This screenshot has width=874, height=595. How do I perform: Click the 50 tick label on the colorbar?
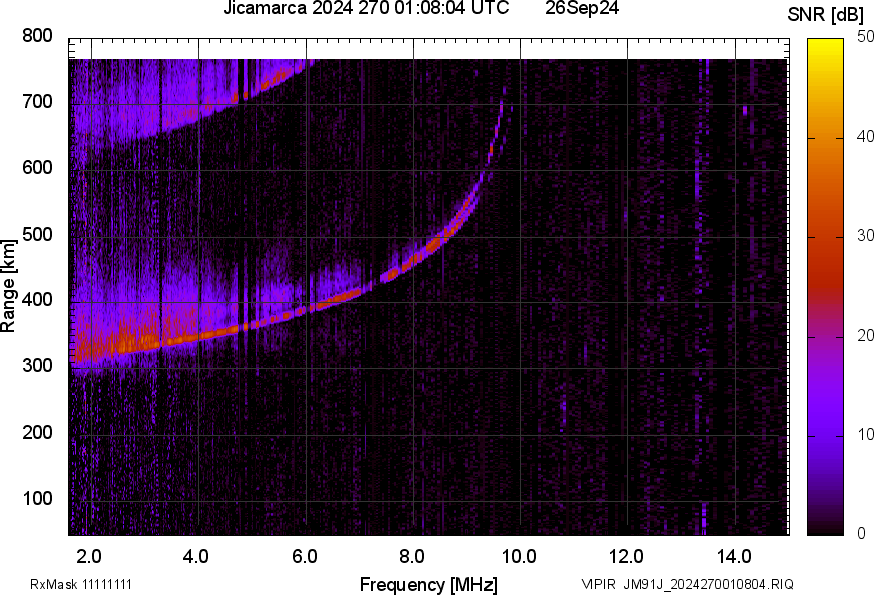click(x=865, y=37)
